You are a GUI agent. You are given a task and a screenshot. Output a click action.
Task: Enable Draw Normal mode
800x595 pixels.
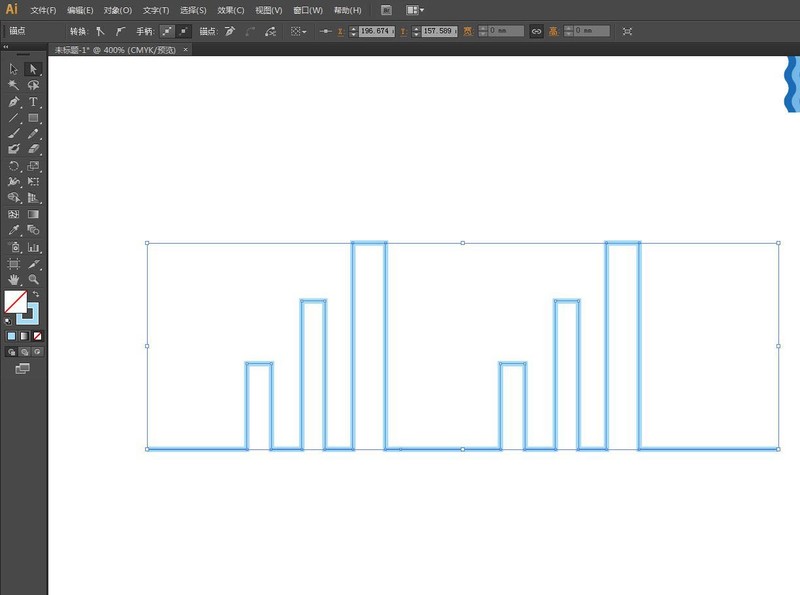tap(11, 352)
